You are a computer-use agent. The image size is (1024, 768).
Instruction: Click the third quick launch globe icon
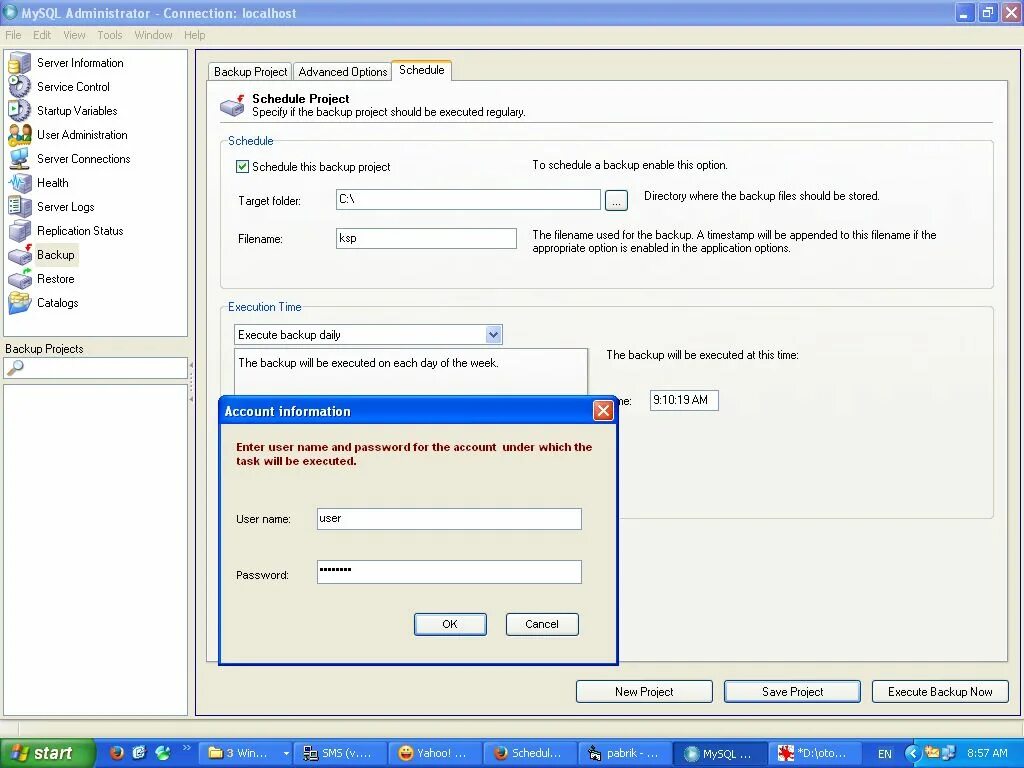162,753
